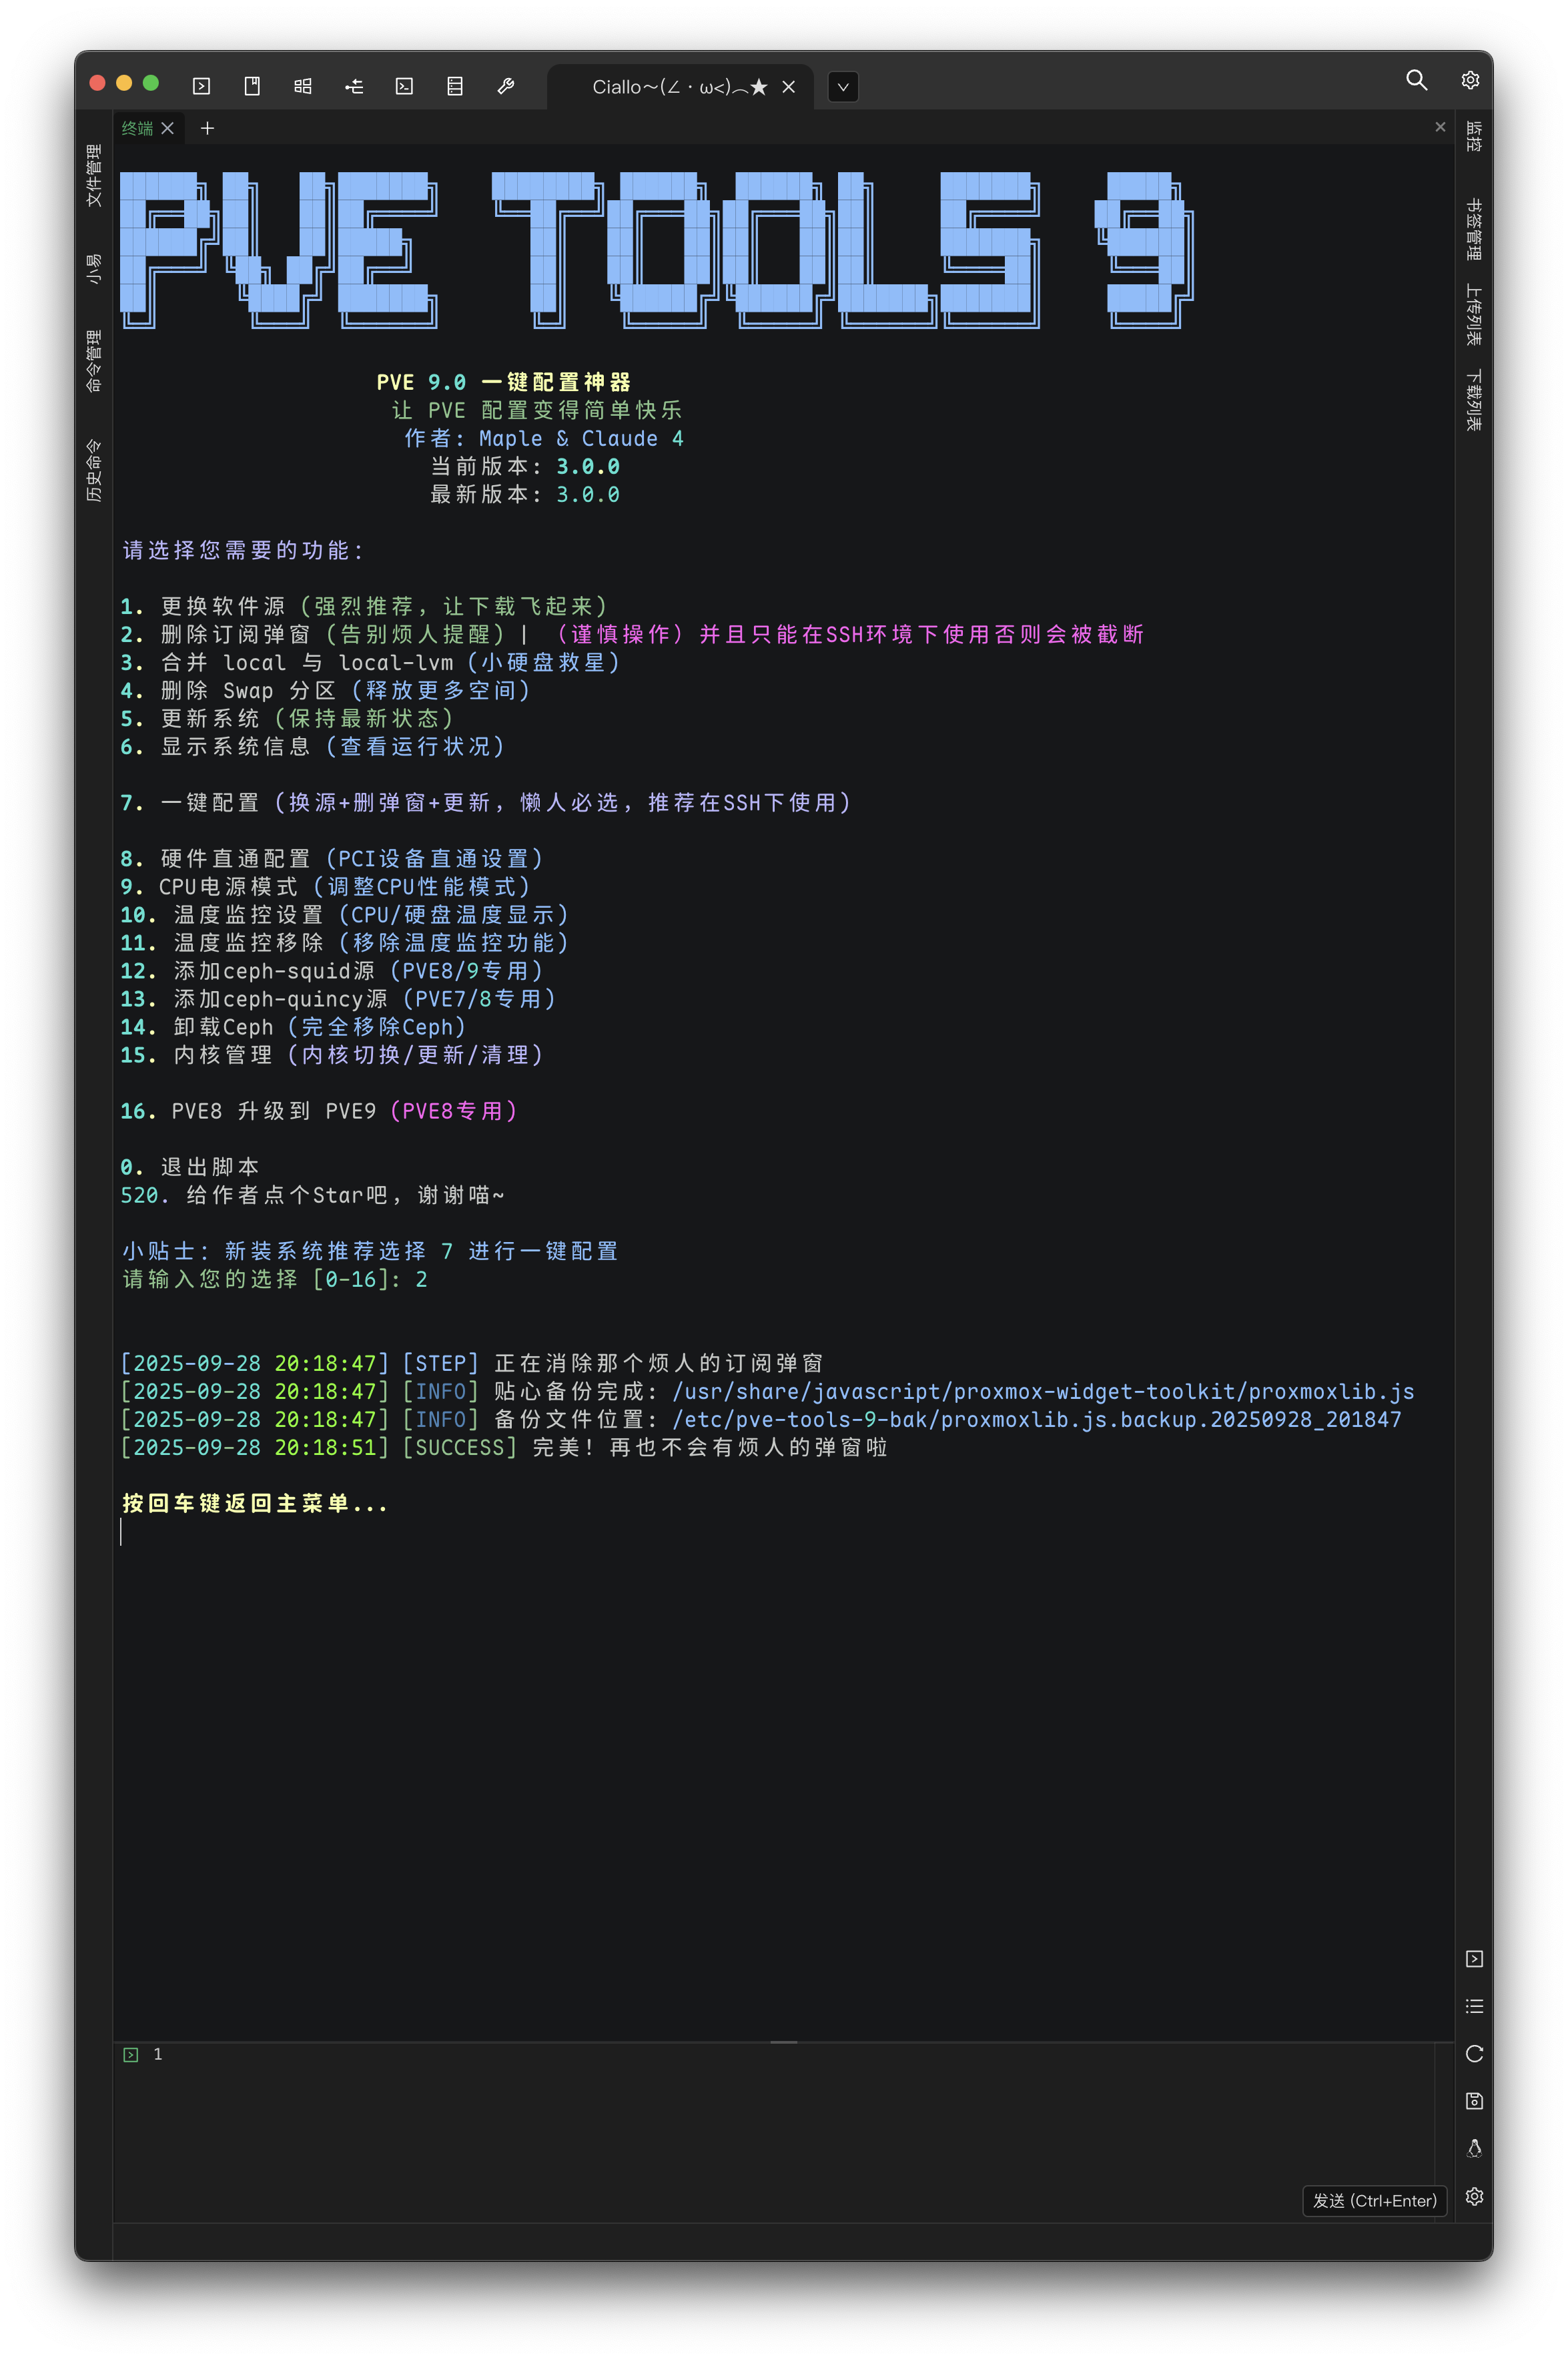This screenshot has height=2360, width=1568.
Task: Open the 历史命令 side panel
Action: coord(94,470)
